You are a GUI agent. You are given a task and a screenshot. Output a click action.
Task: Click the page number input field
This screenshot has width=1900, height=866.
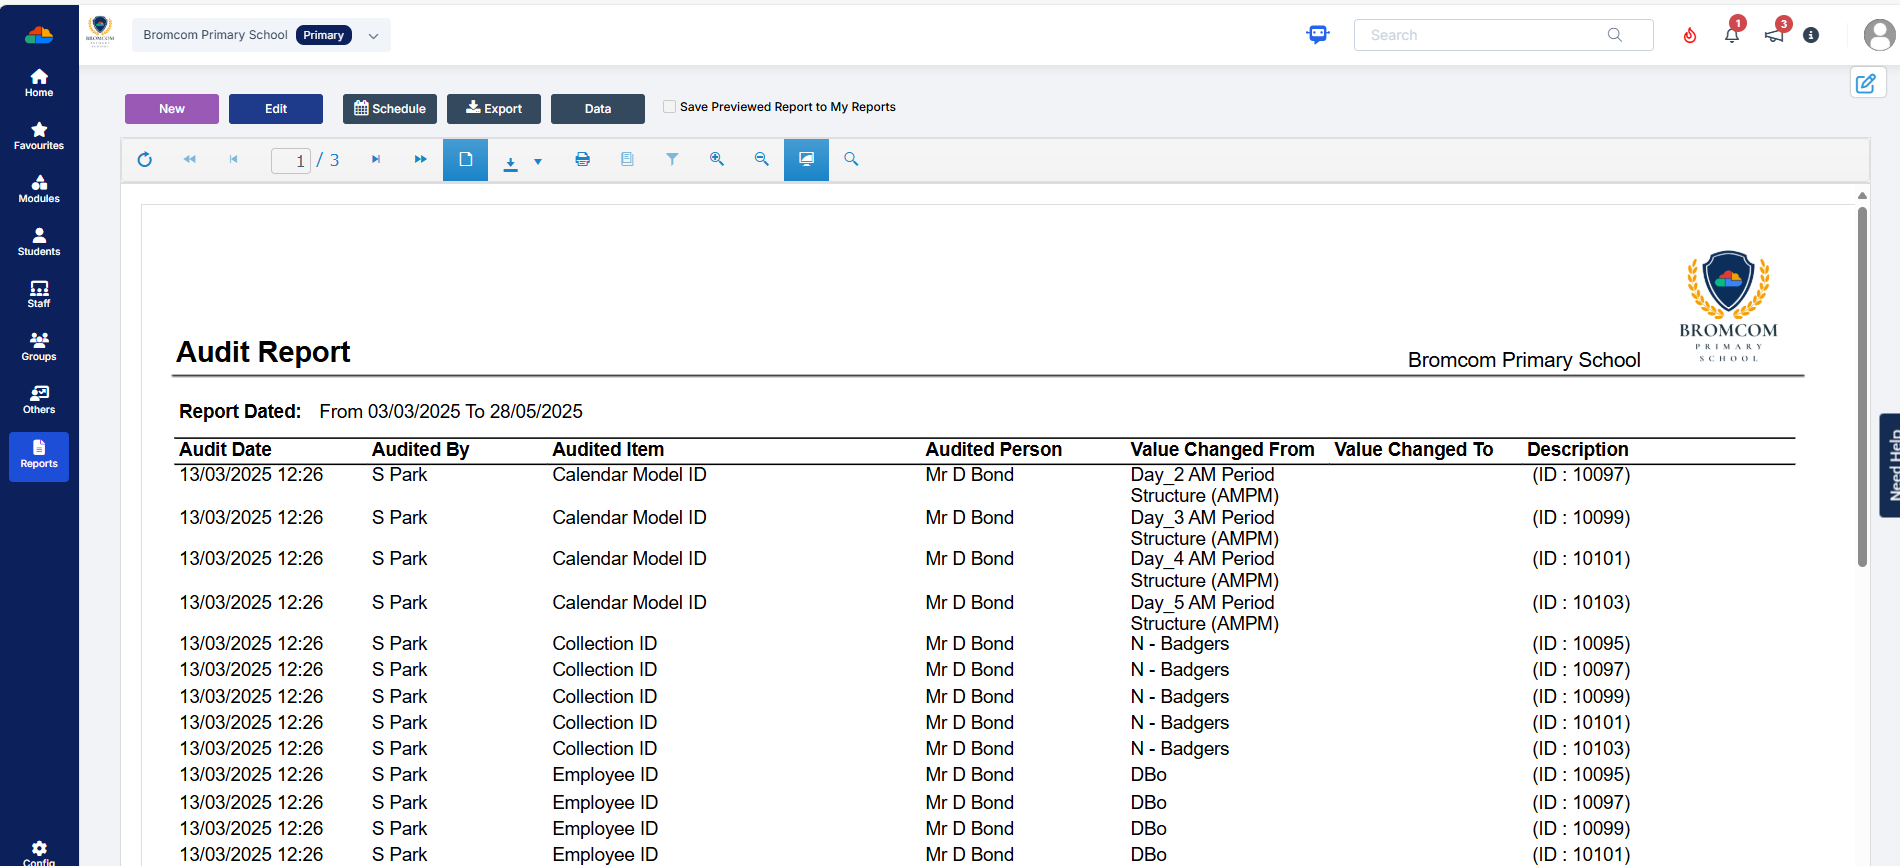pos(291,160)
